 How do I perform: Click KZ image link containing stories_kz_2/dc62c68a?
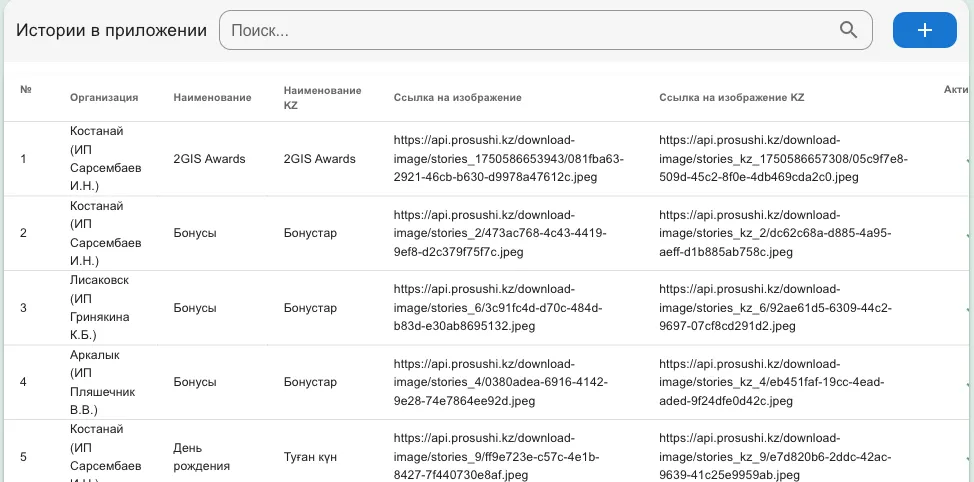tap(775, 234)
